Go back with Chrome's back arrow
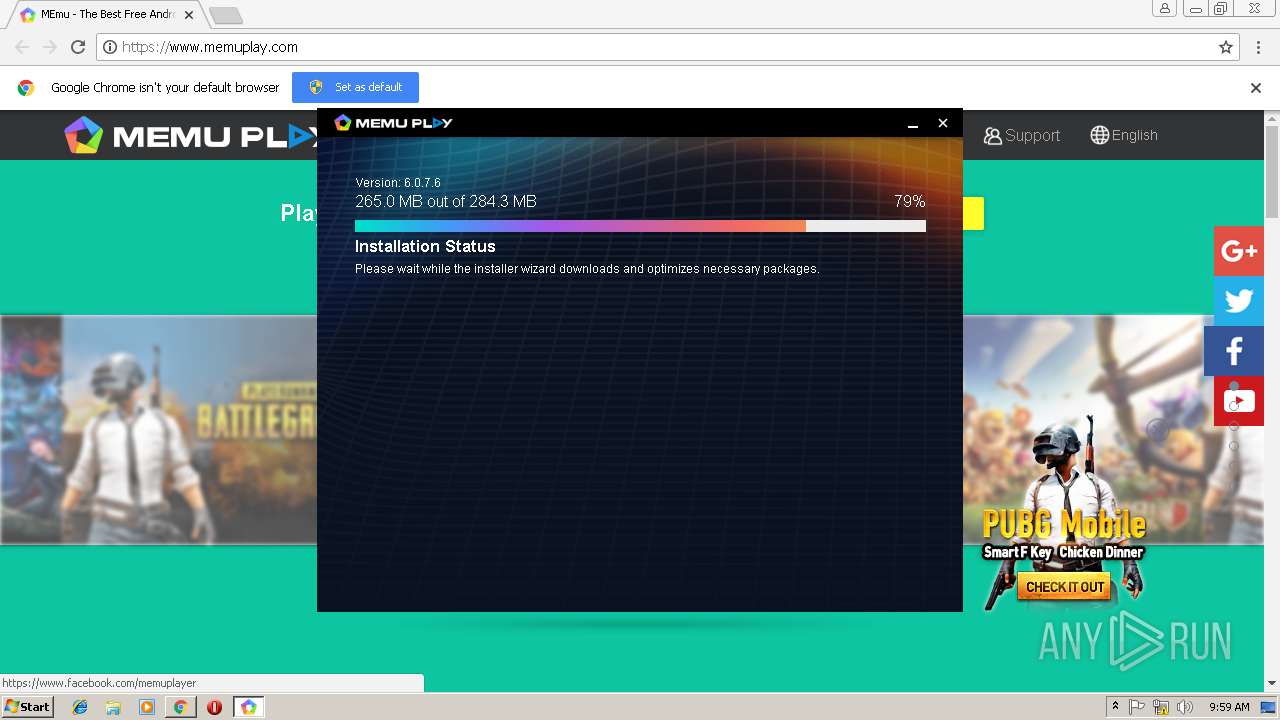Image resolution: width=1280 pixels, height=720 pixels. click(22, 47)
